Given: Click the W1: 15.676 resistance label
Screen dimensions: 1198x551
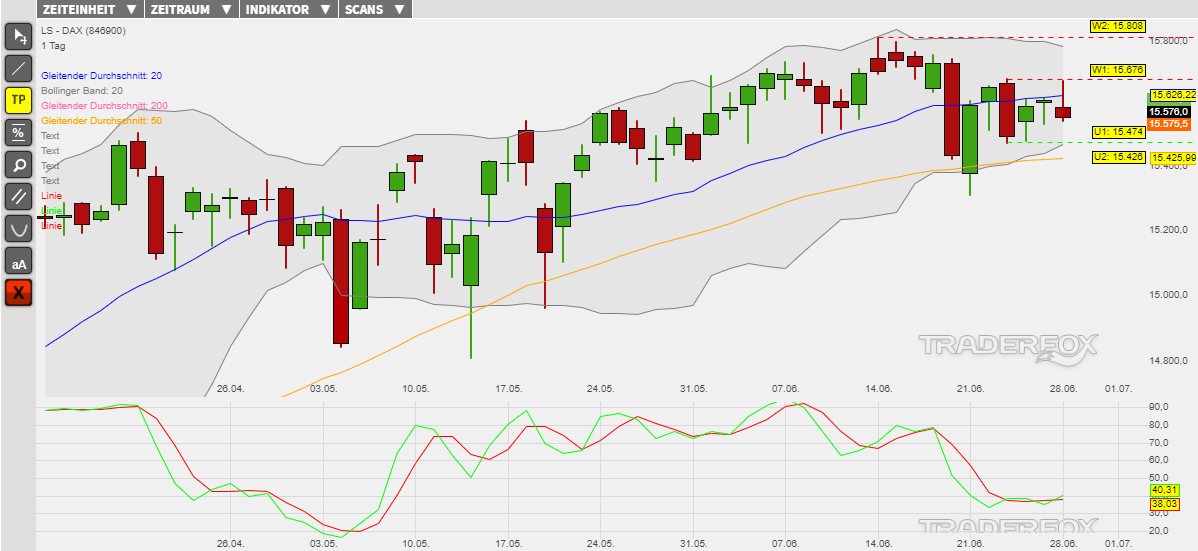Looking at the screenshot, I should (1117, 70).
